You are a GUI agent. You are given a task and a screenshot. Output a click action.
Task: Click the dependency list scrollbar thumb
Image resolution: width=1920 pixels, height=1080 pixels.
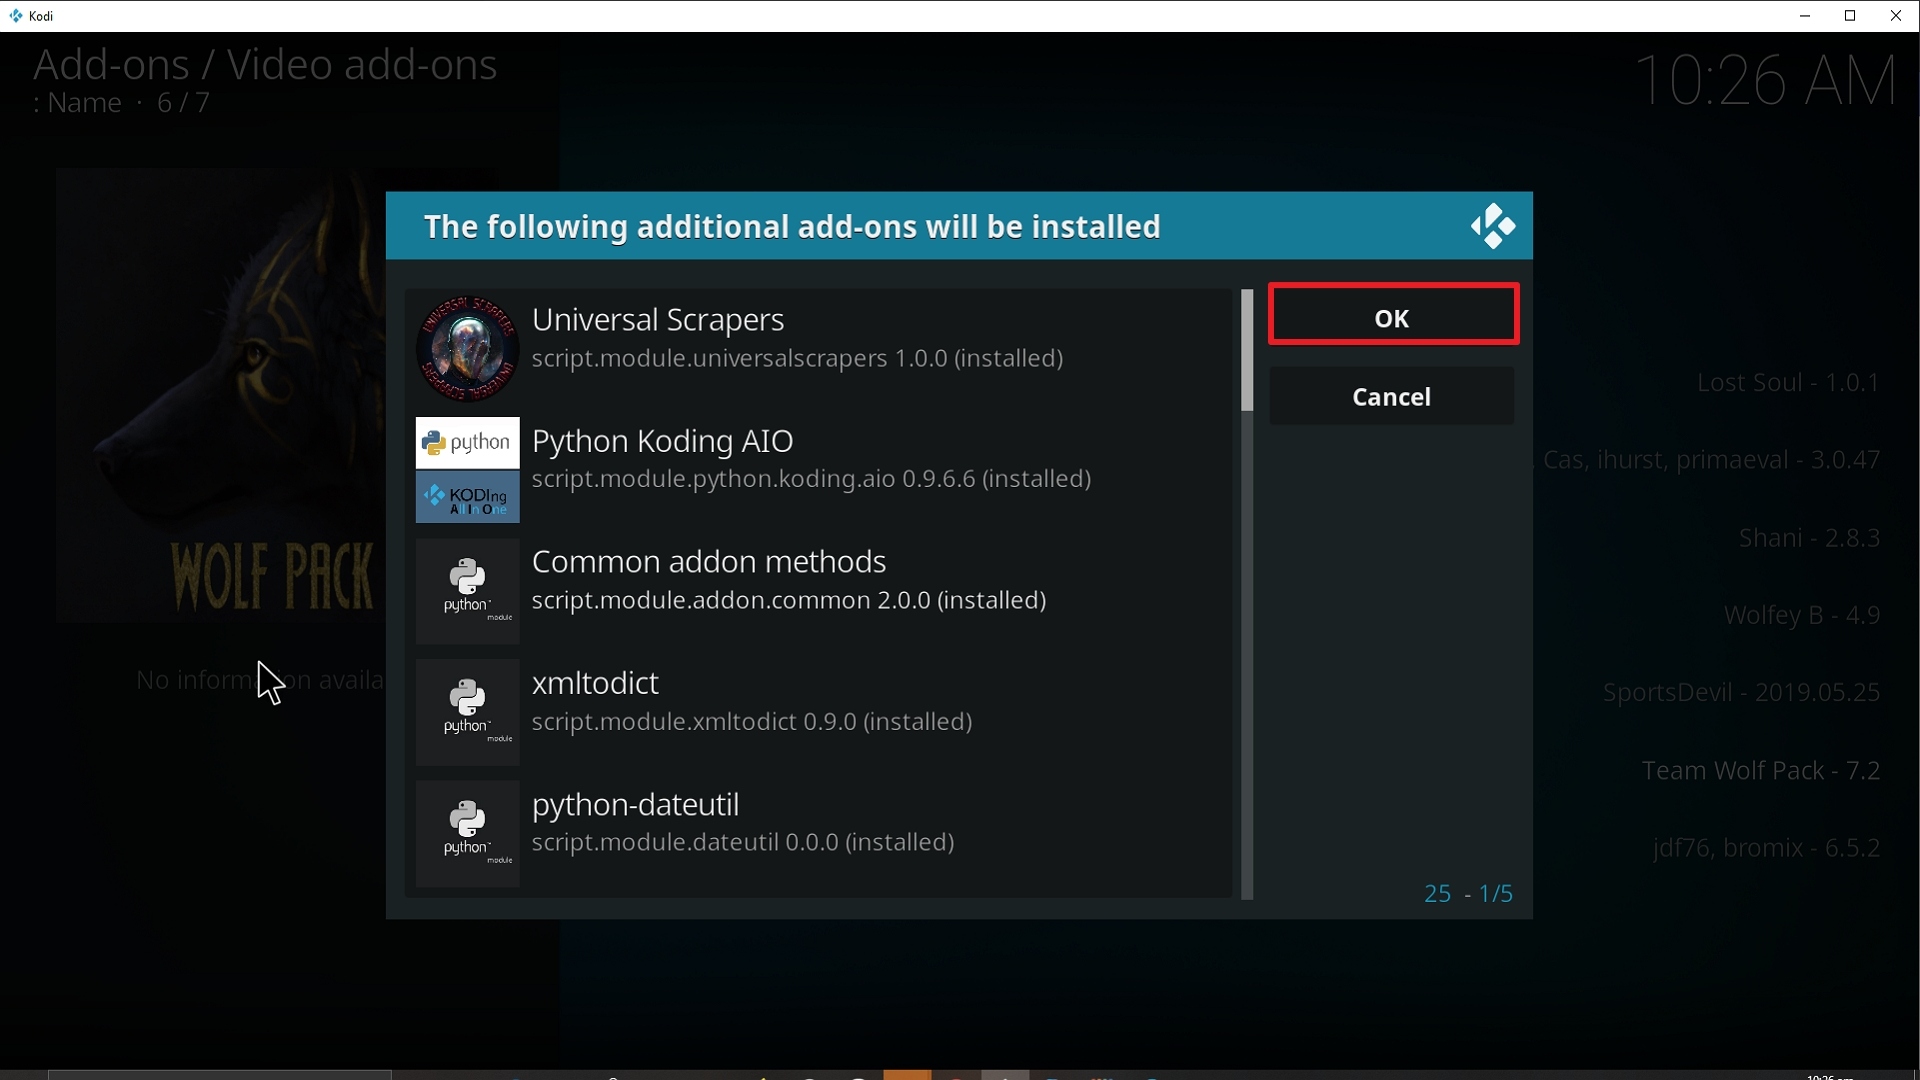coord(1247,350)
